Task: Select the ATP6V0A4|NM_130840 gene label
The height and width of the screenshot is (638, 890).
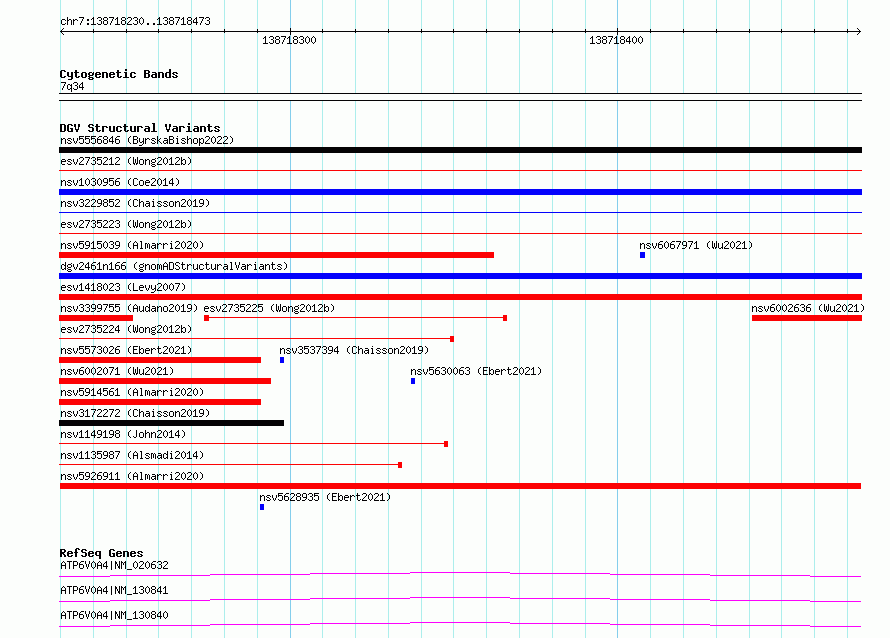Action: 114,615
